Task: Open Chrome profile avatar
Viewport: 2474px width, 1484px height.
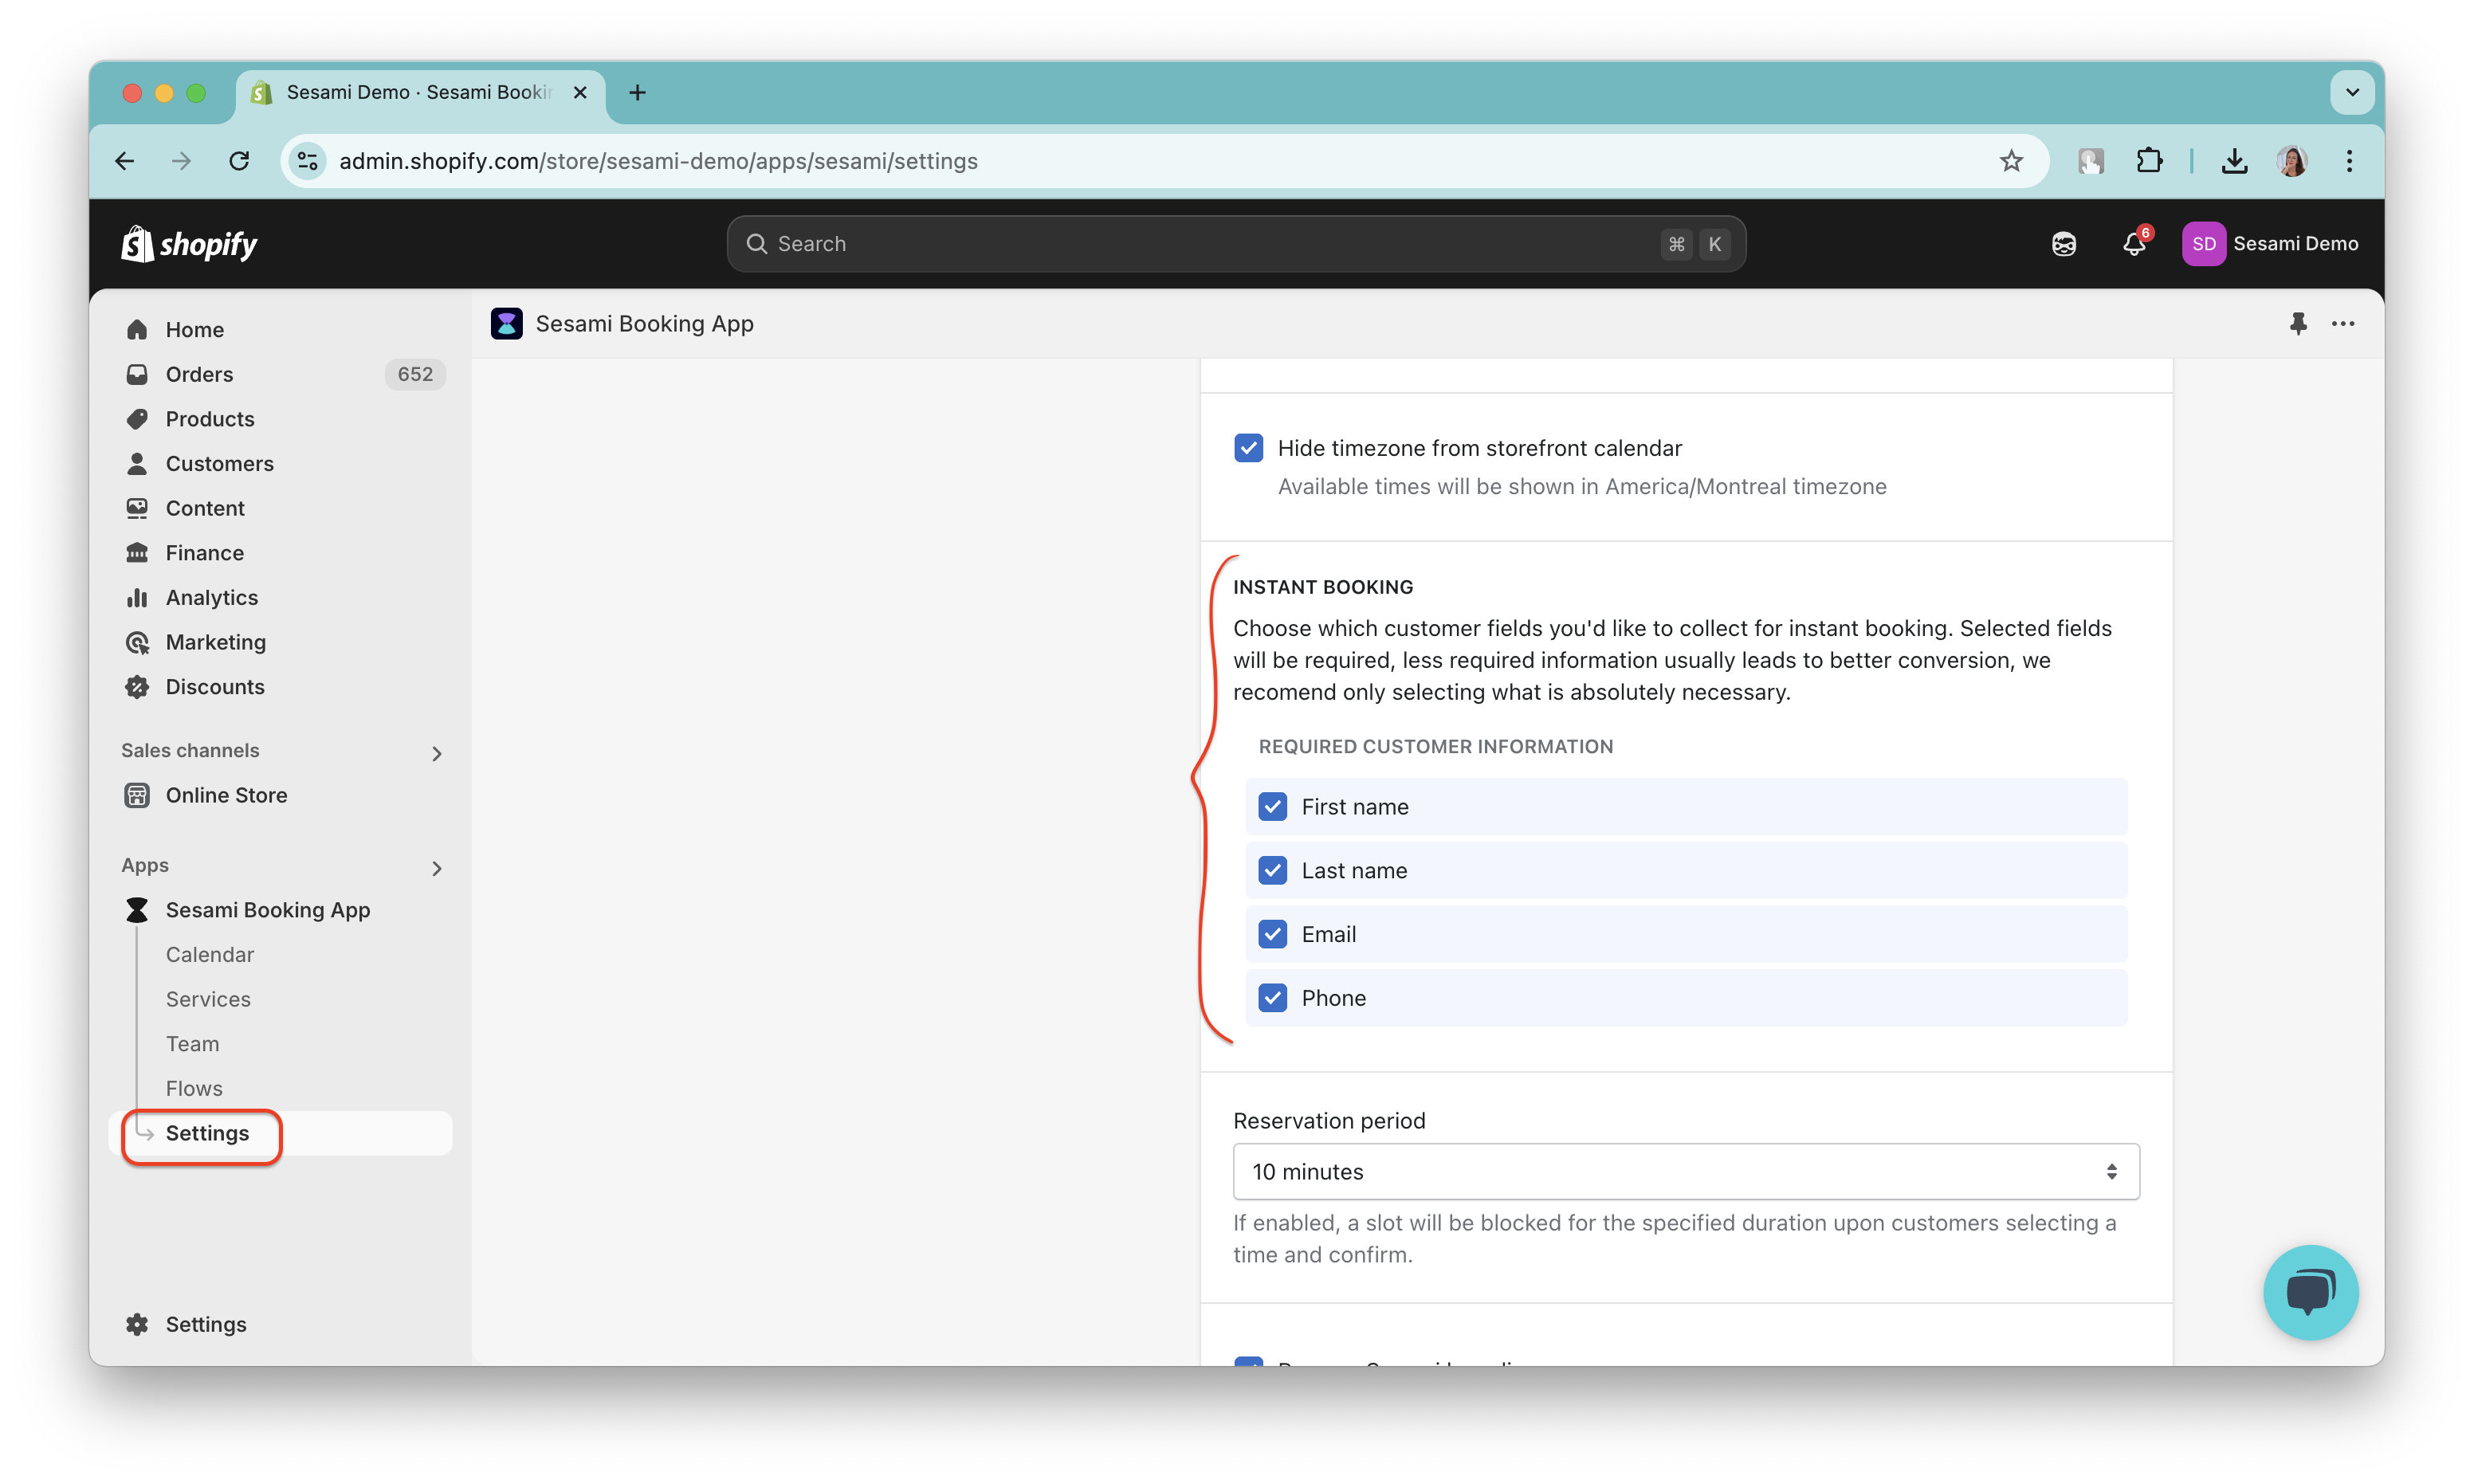Action: click(x=2292, y=161)
